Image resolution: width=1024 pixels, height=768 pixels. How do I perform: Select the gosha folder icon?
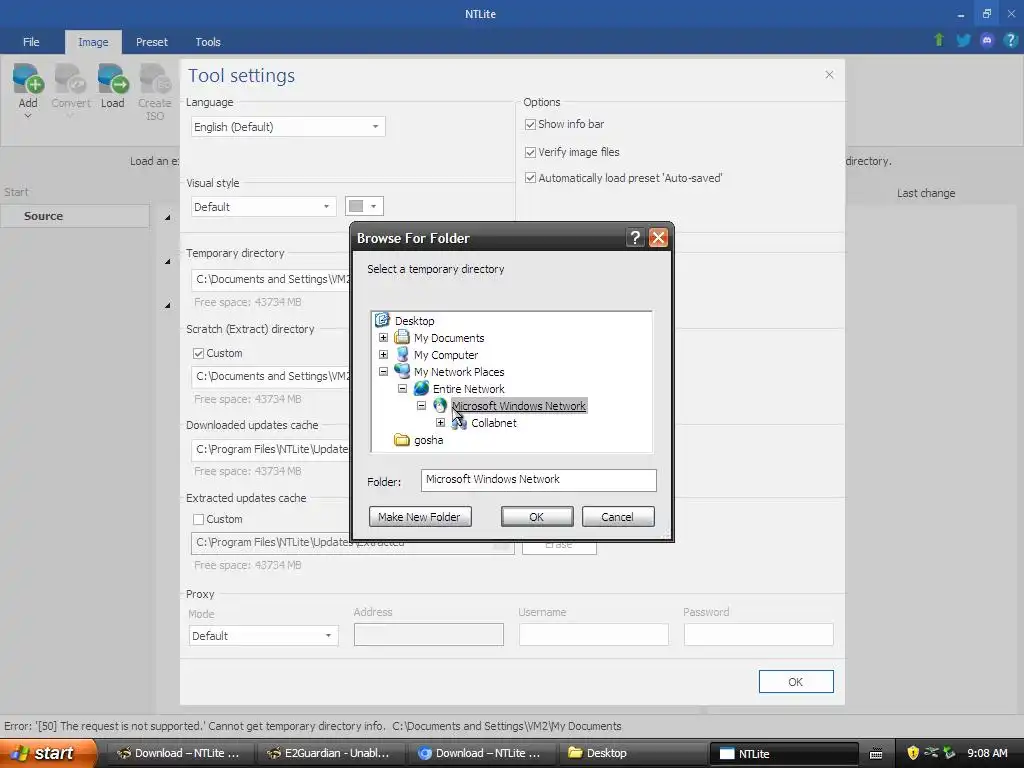tap(402, 440)
